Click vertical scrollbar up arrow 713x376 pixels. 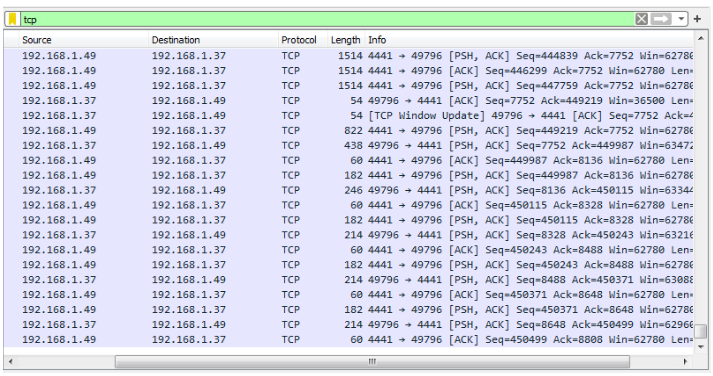701,38
